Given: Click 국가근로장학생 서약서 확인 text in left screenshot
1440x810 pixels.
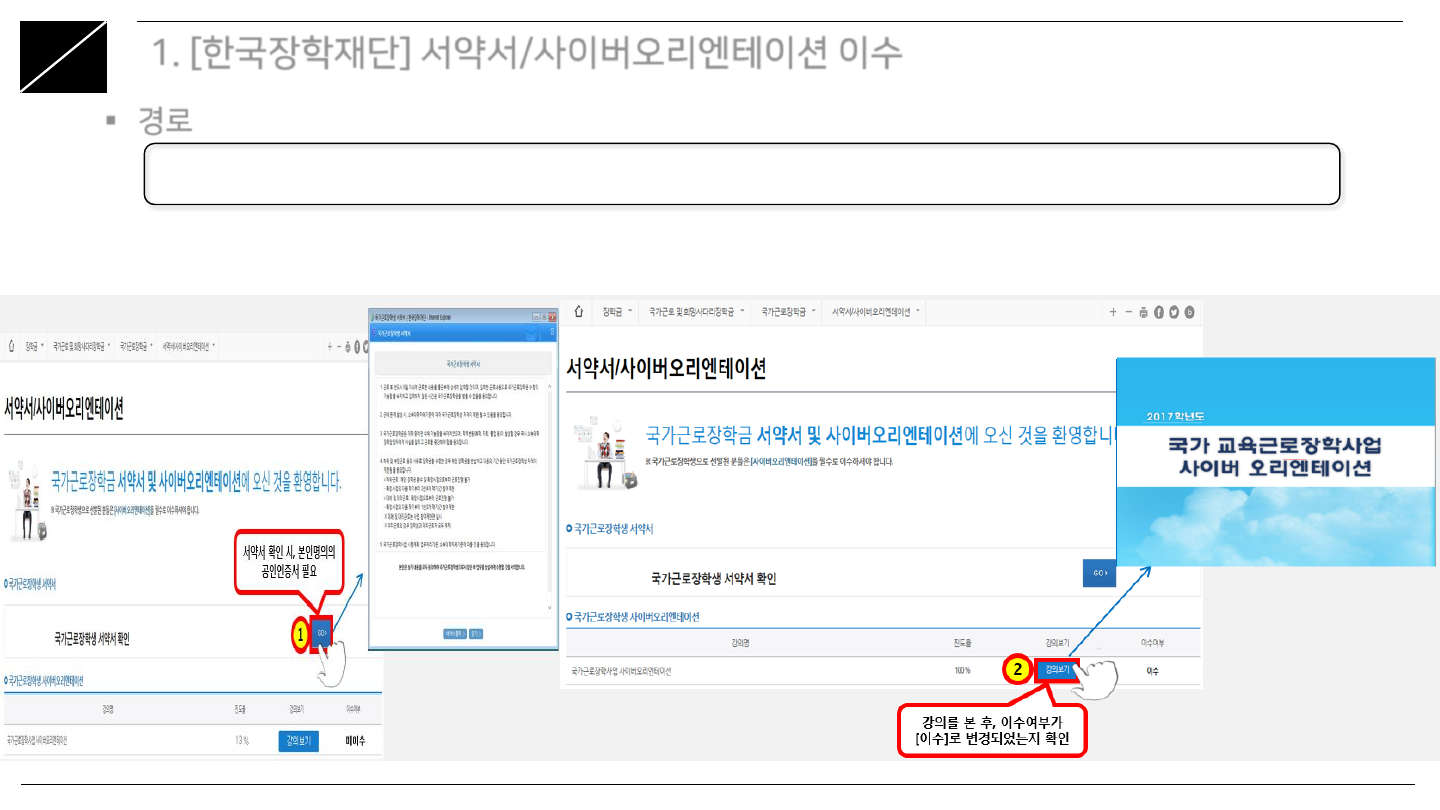Looking at the screenshot, I should tap(92, 639).
